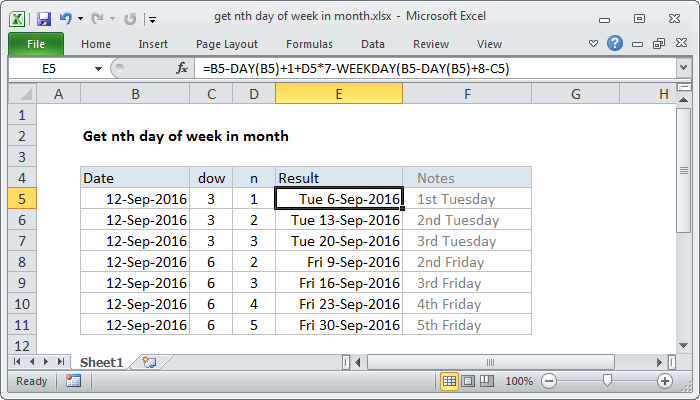The height and width of the screenshot is (400, 700).
Task: Select column F header
Action: point(467,94)
